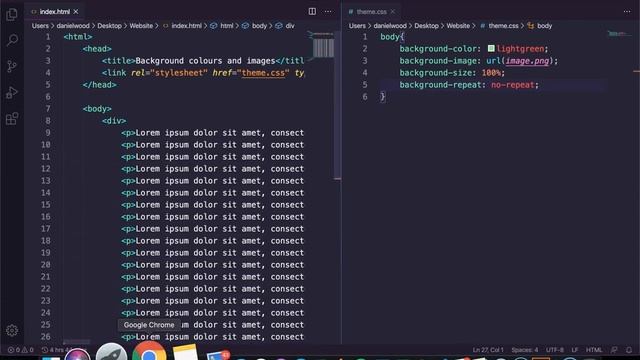Screen dimensions: 640x360
Task: Click 'Background colours and images' title text
Action: 205,61
